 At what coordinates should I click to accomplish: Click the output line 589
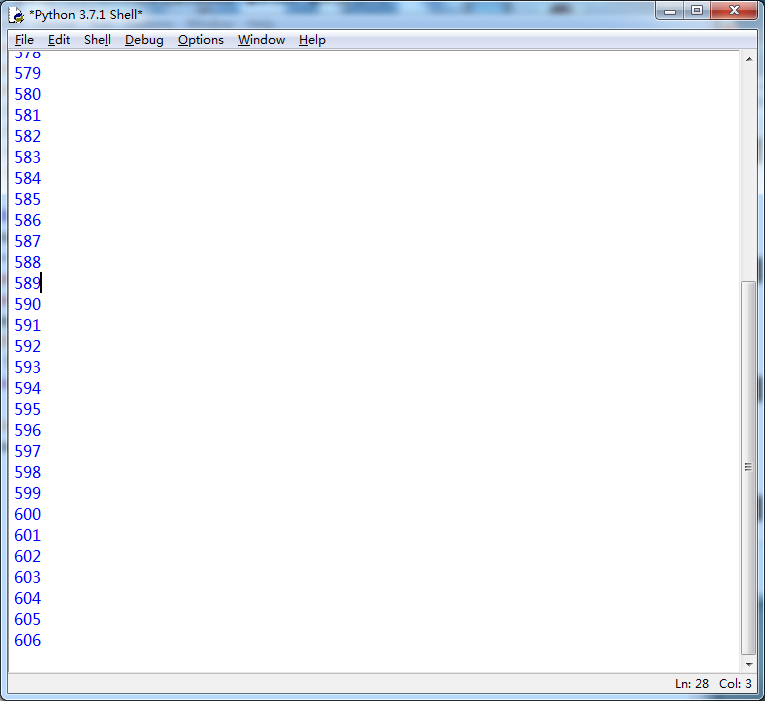coord(28,283)
